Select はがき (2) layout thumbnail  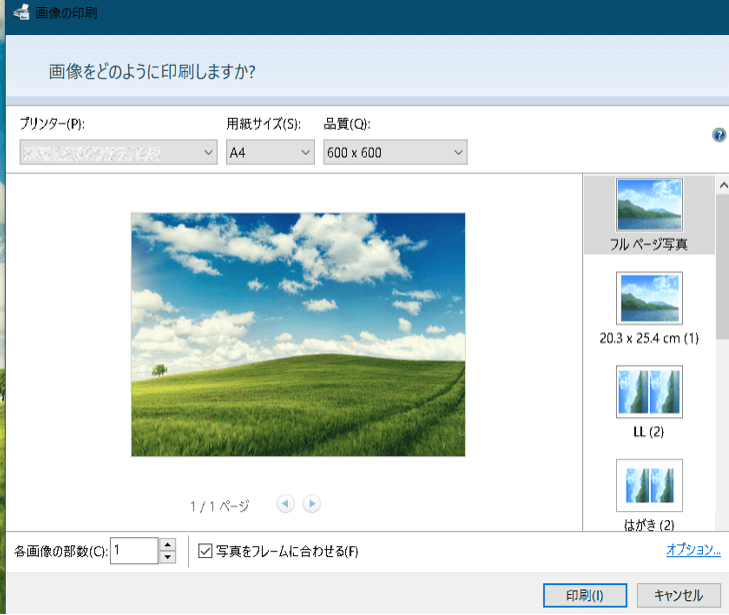pos(649,485)
